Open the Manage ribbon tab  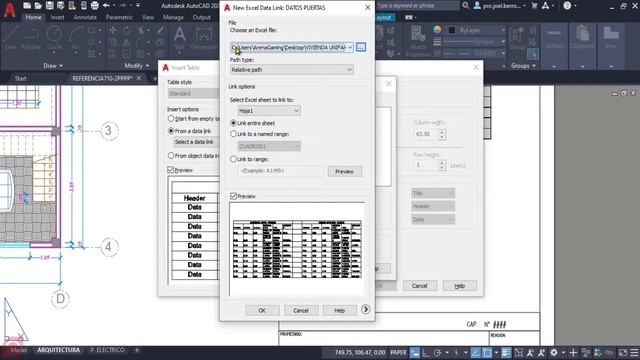[173, 18]
